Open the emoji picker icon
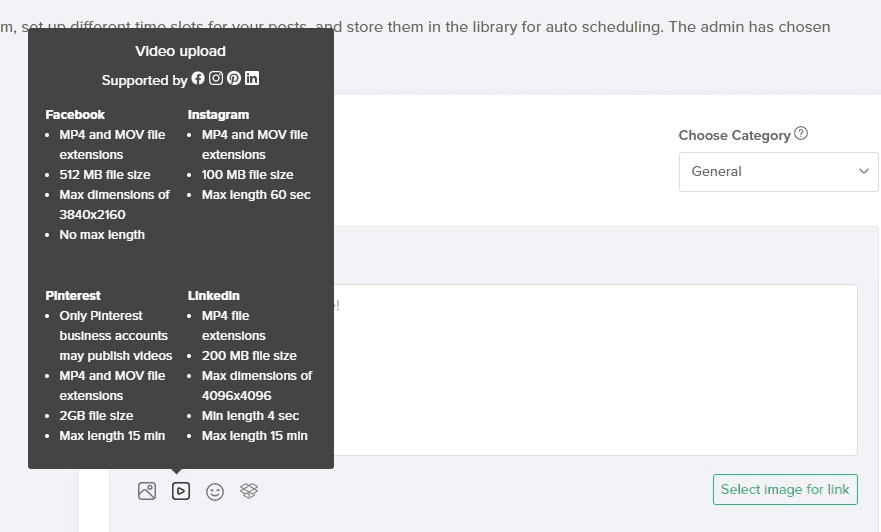 215,492
